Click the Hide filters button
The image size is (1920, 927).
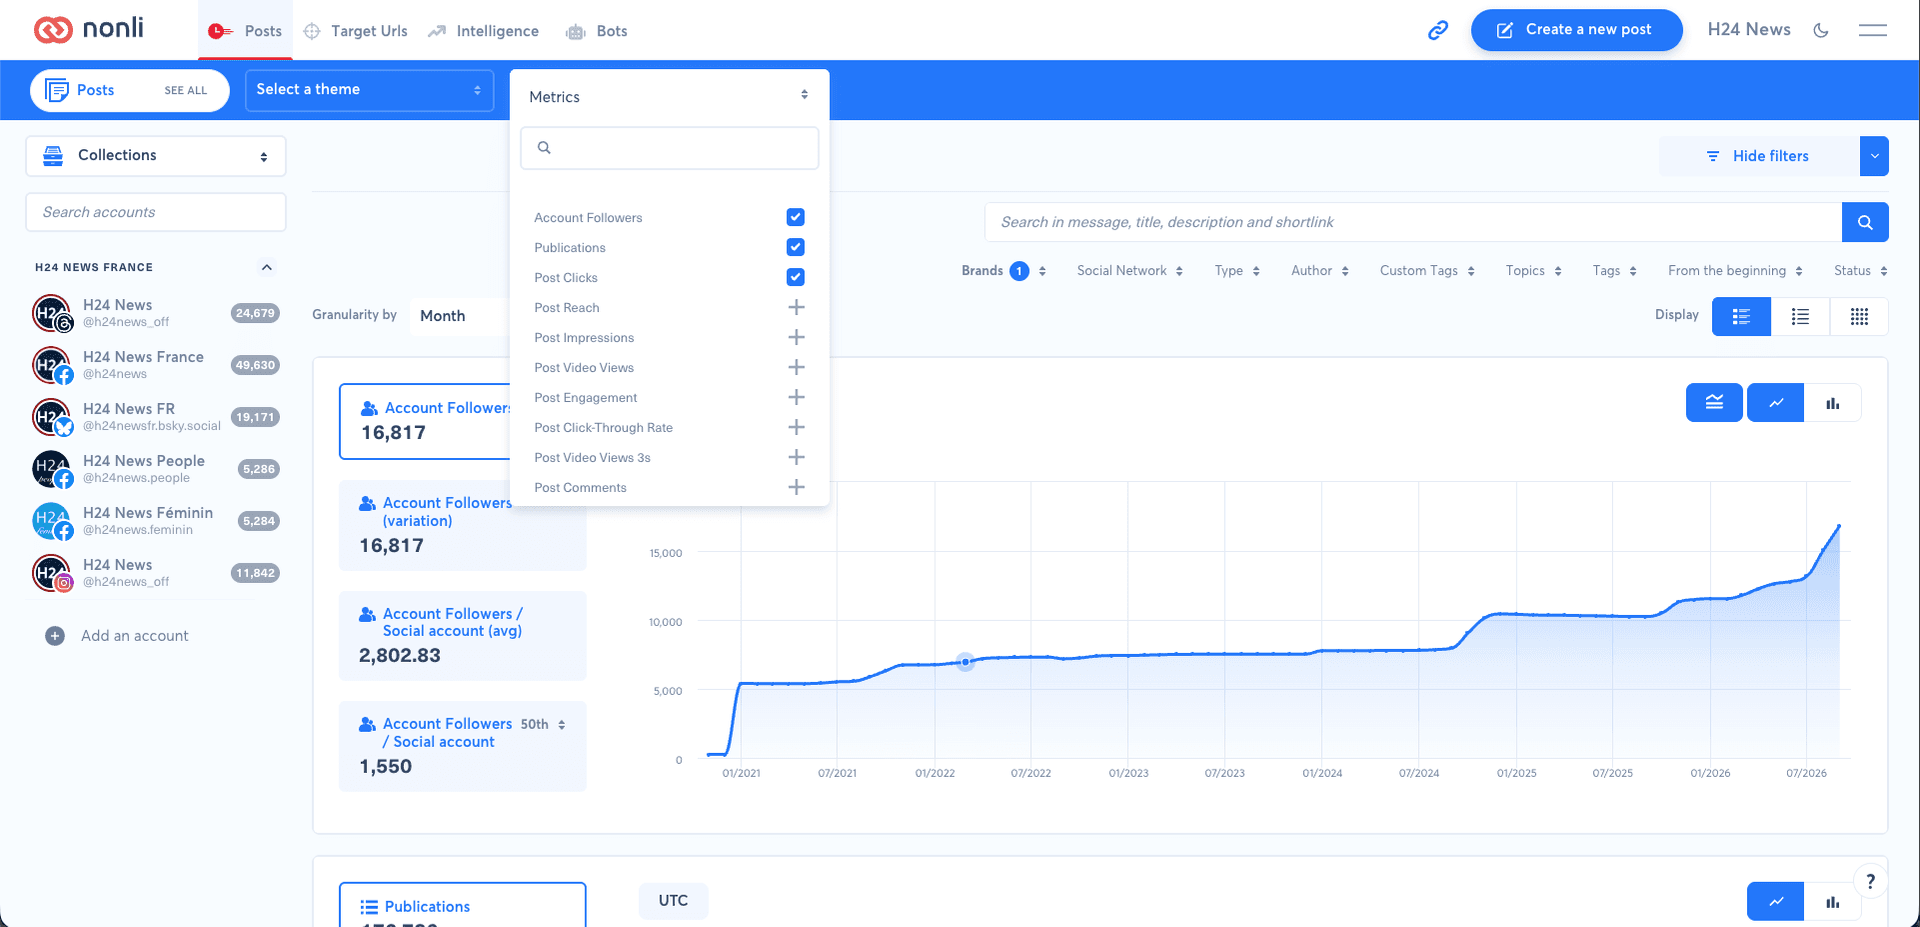1758,156
